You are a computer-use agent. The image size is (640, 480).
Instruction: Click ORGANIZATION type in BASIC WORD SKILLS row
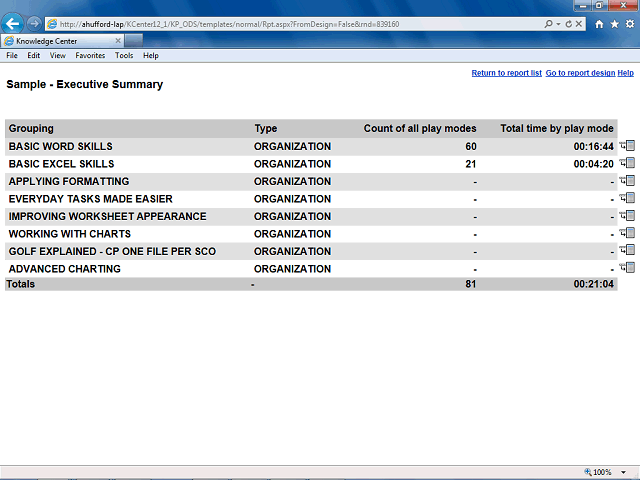click(292, 146)
